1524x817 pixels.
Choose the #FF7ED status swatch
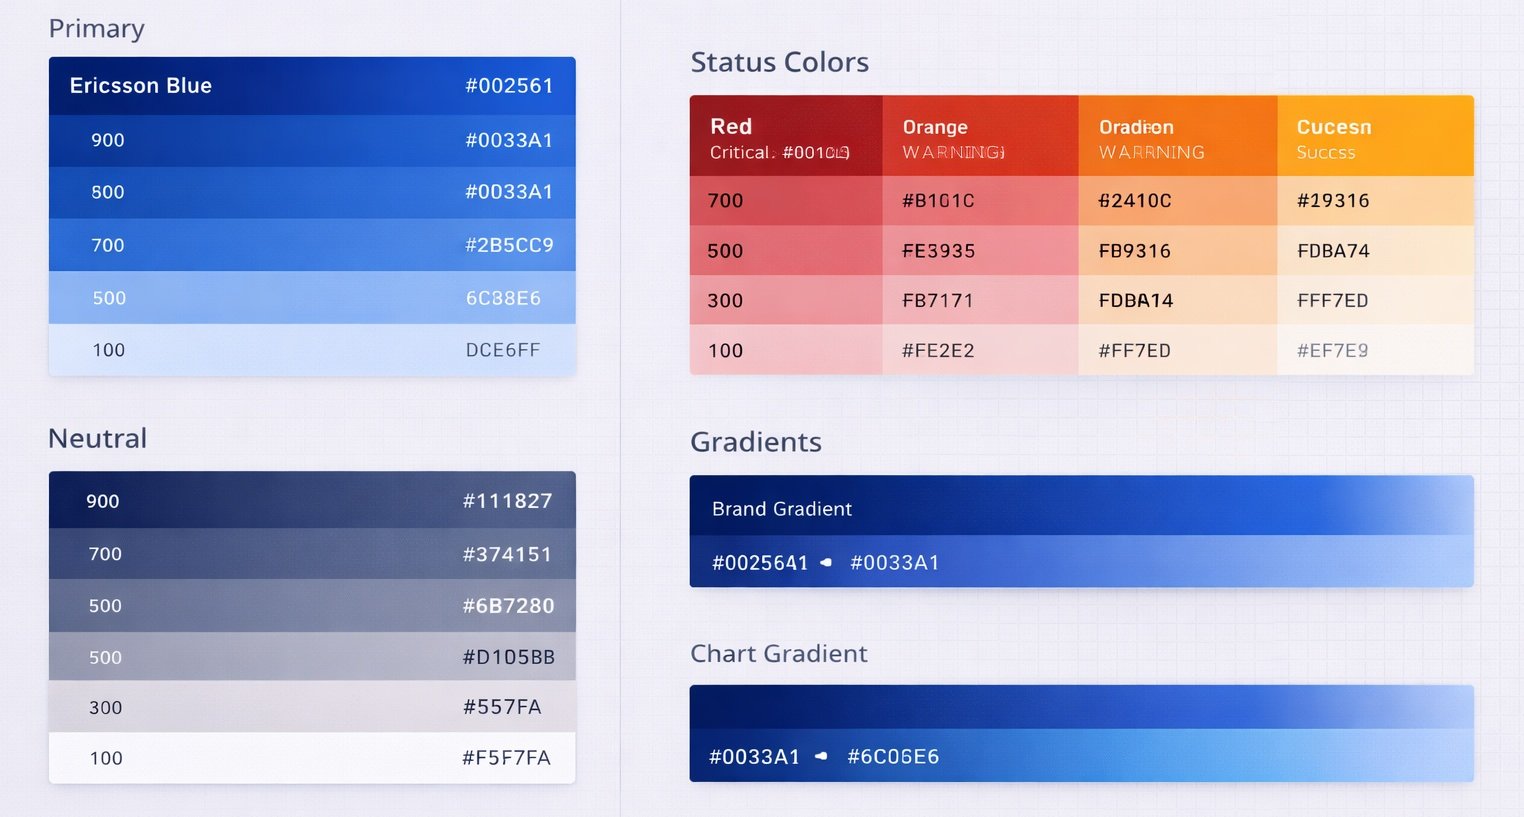point(1178,350)
